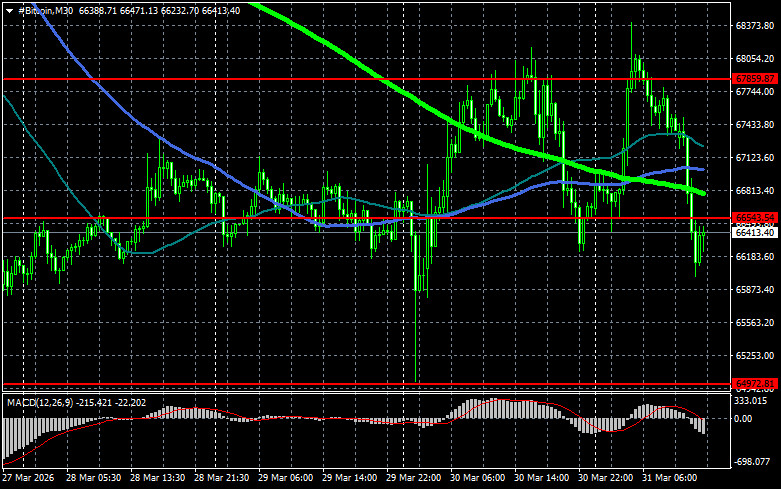The image size is (781, 489).
Task: Click the red 66543.54 level price tag
Action: [755, 218]
